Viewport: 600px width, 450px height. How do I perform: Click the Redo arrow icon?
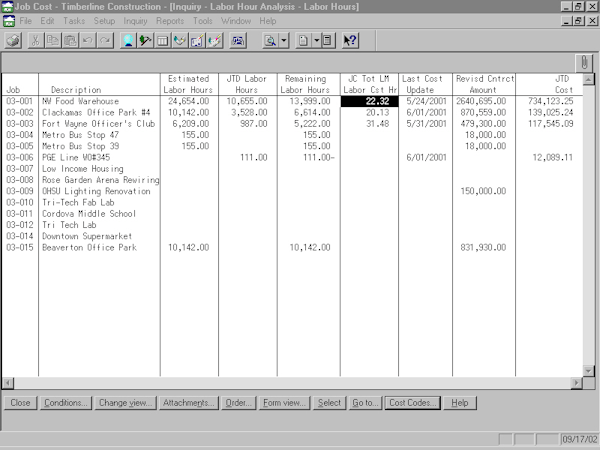coord(106,40)
